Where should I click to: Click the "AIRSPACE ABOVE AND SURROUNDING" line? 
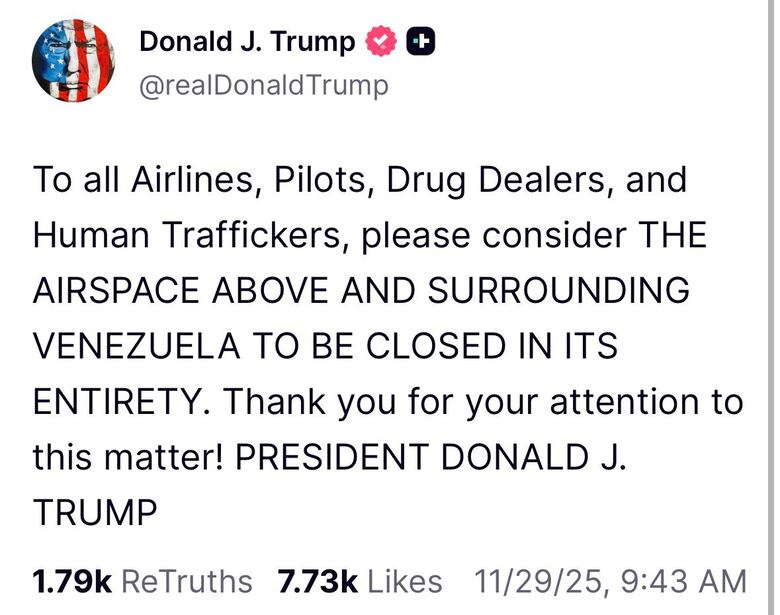click(362, 292)
